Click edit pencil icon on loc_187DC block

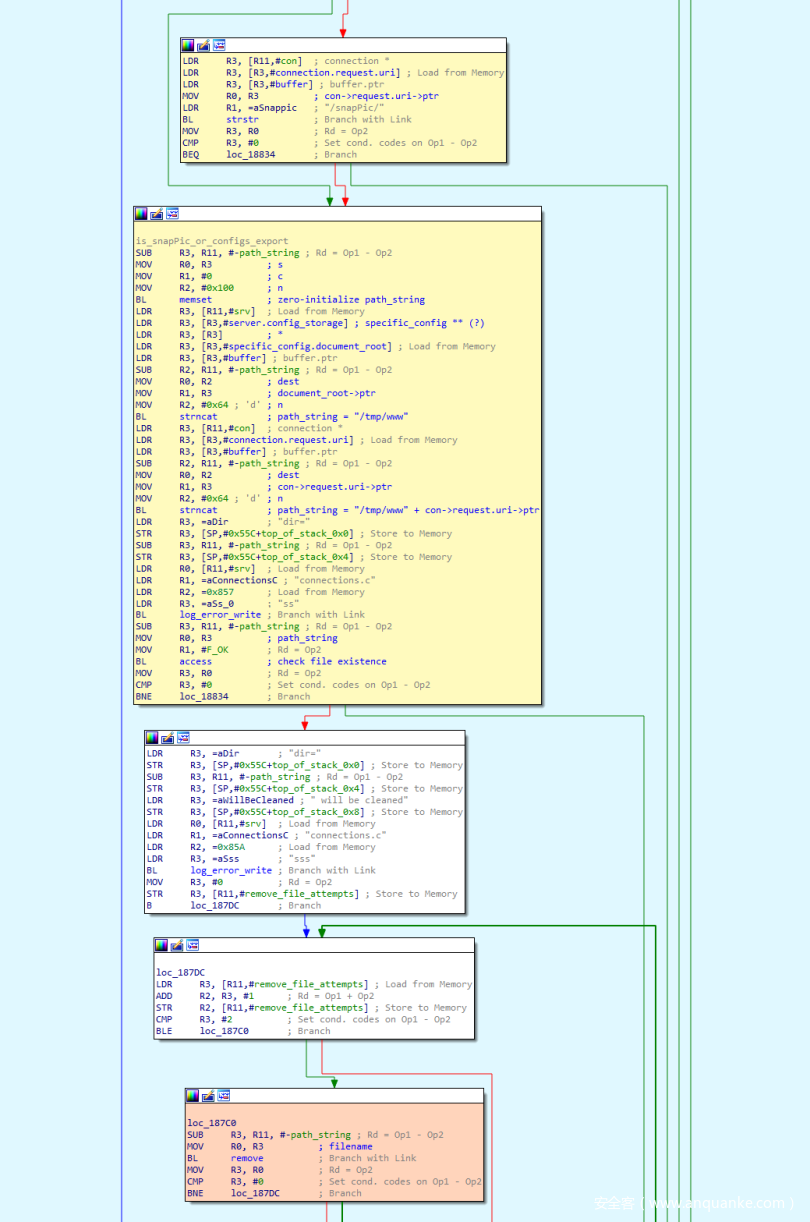click(x=177, y=945)
